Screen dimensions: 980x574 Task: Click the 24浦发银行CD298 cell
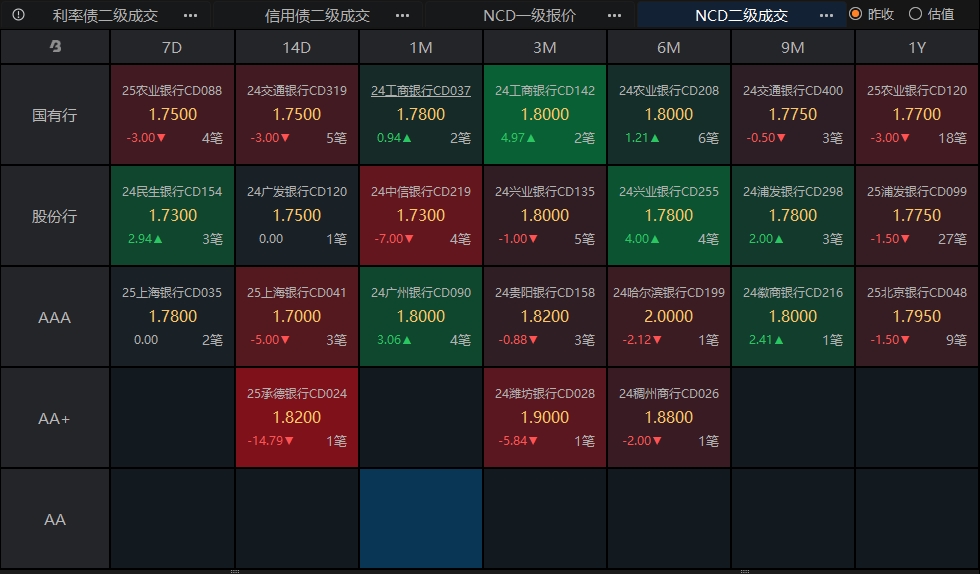tap(792, 216)
